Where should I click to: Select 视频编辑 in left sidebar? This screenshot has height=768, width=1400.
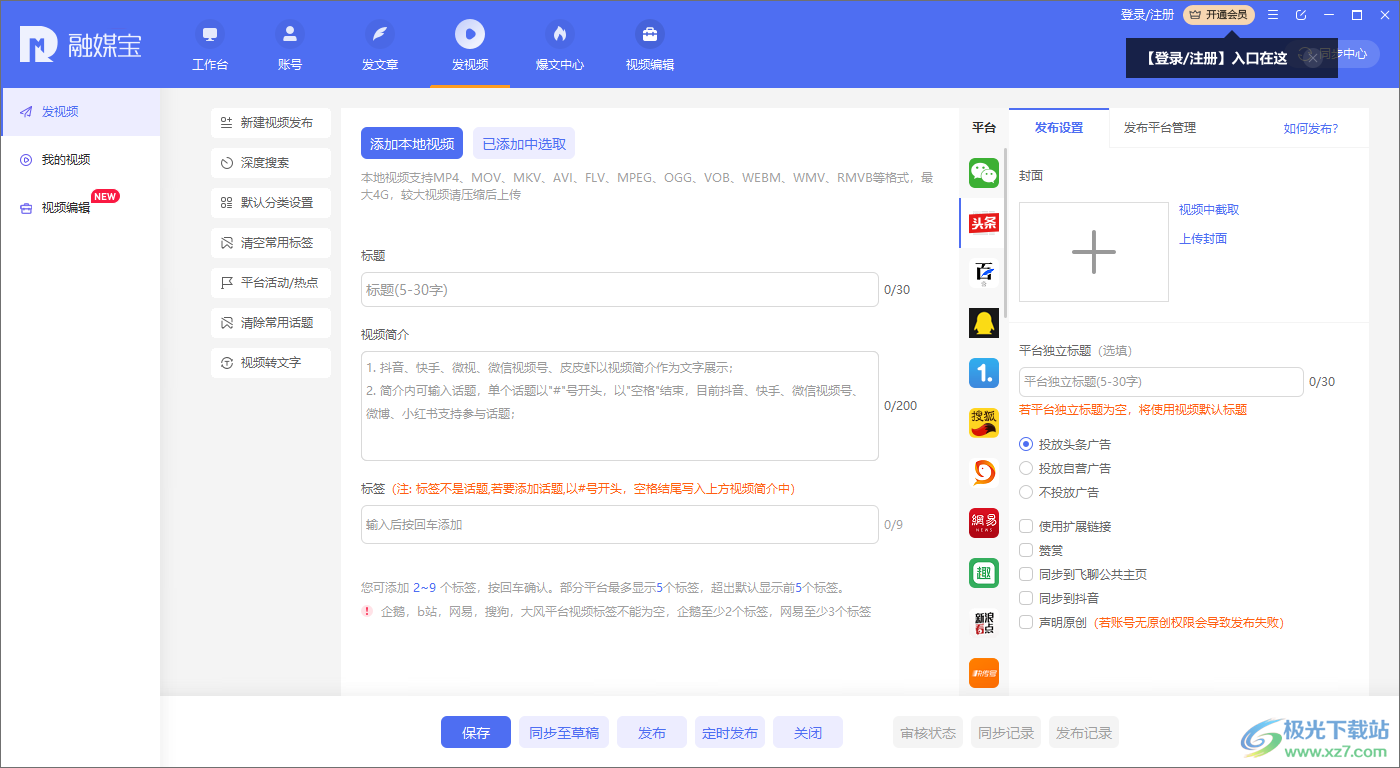click(x=80, y=208)
